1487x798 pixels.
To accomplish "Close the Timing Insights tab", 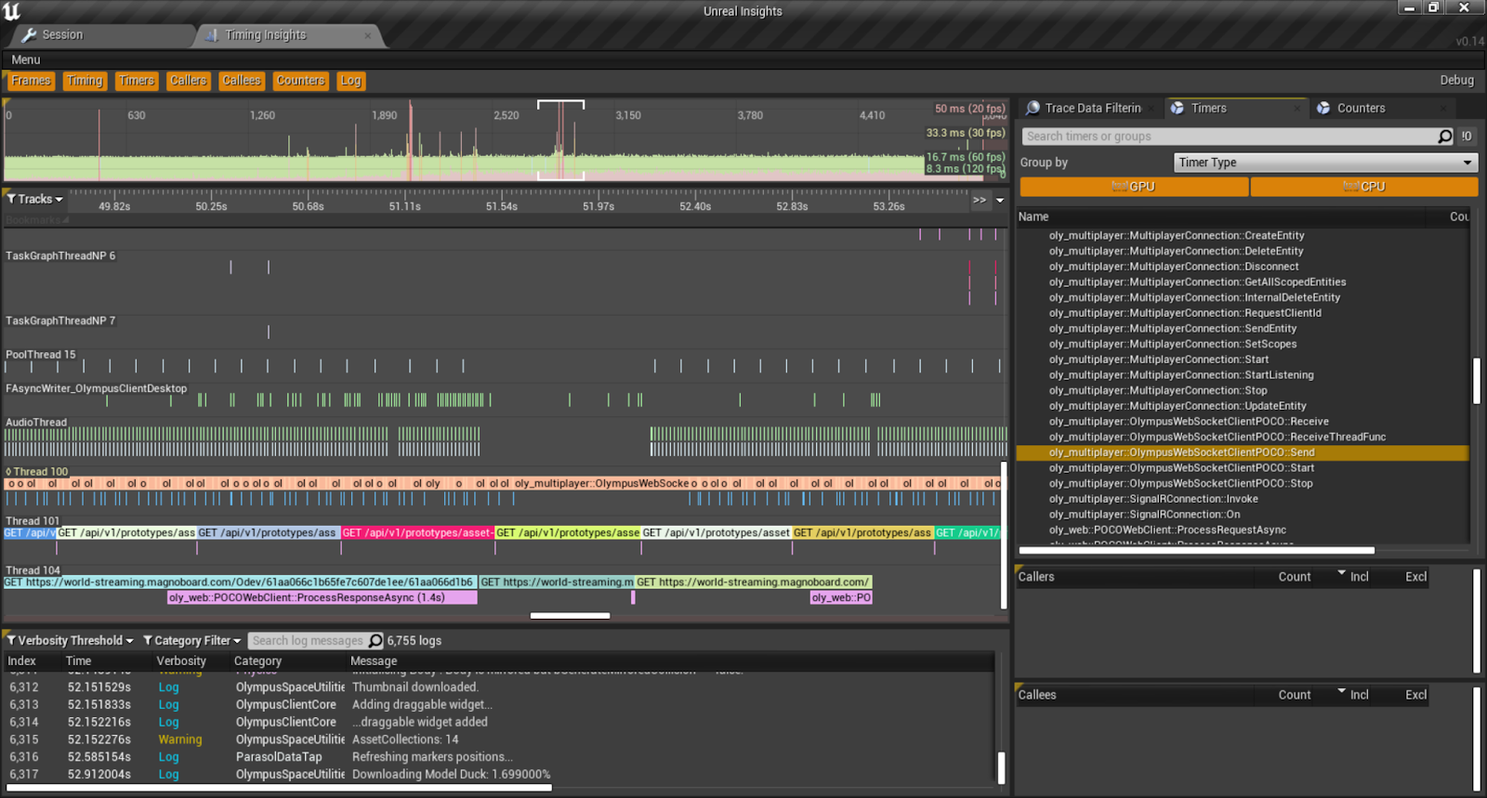I will [x=367, y=36].
